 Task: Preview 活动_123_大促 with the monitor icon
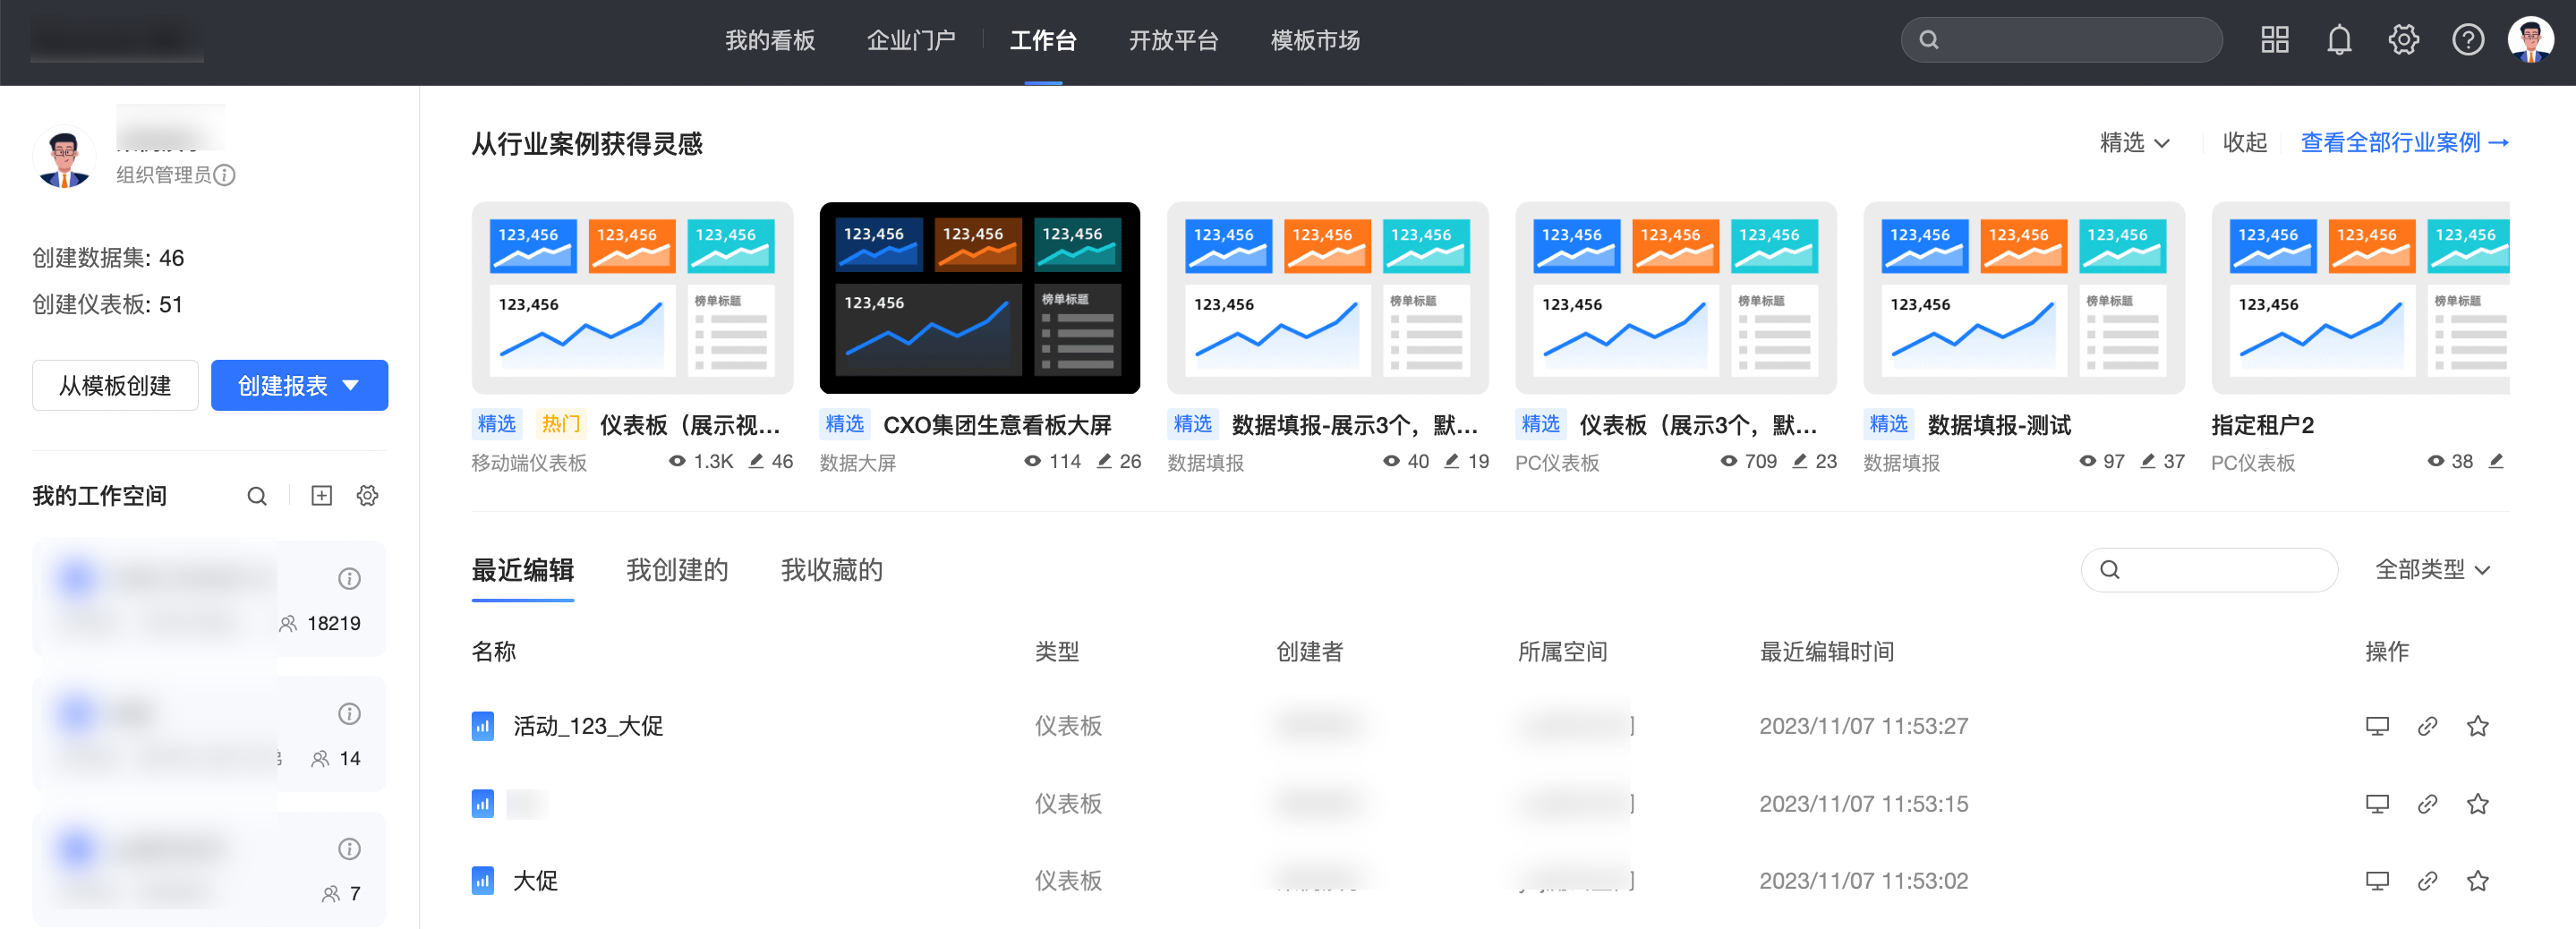pyautogui.click(x=2377, y=726)
